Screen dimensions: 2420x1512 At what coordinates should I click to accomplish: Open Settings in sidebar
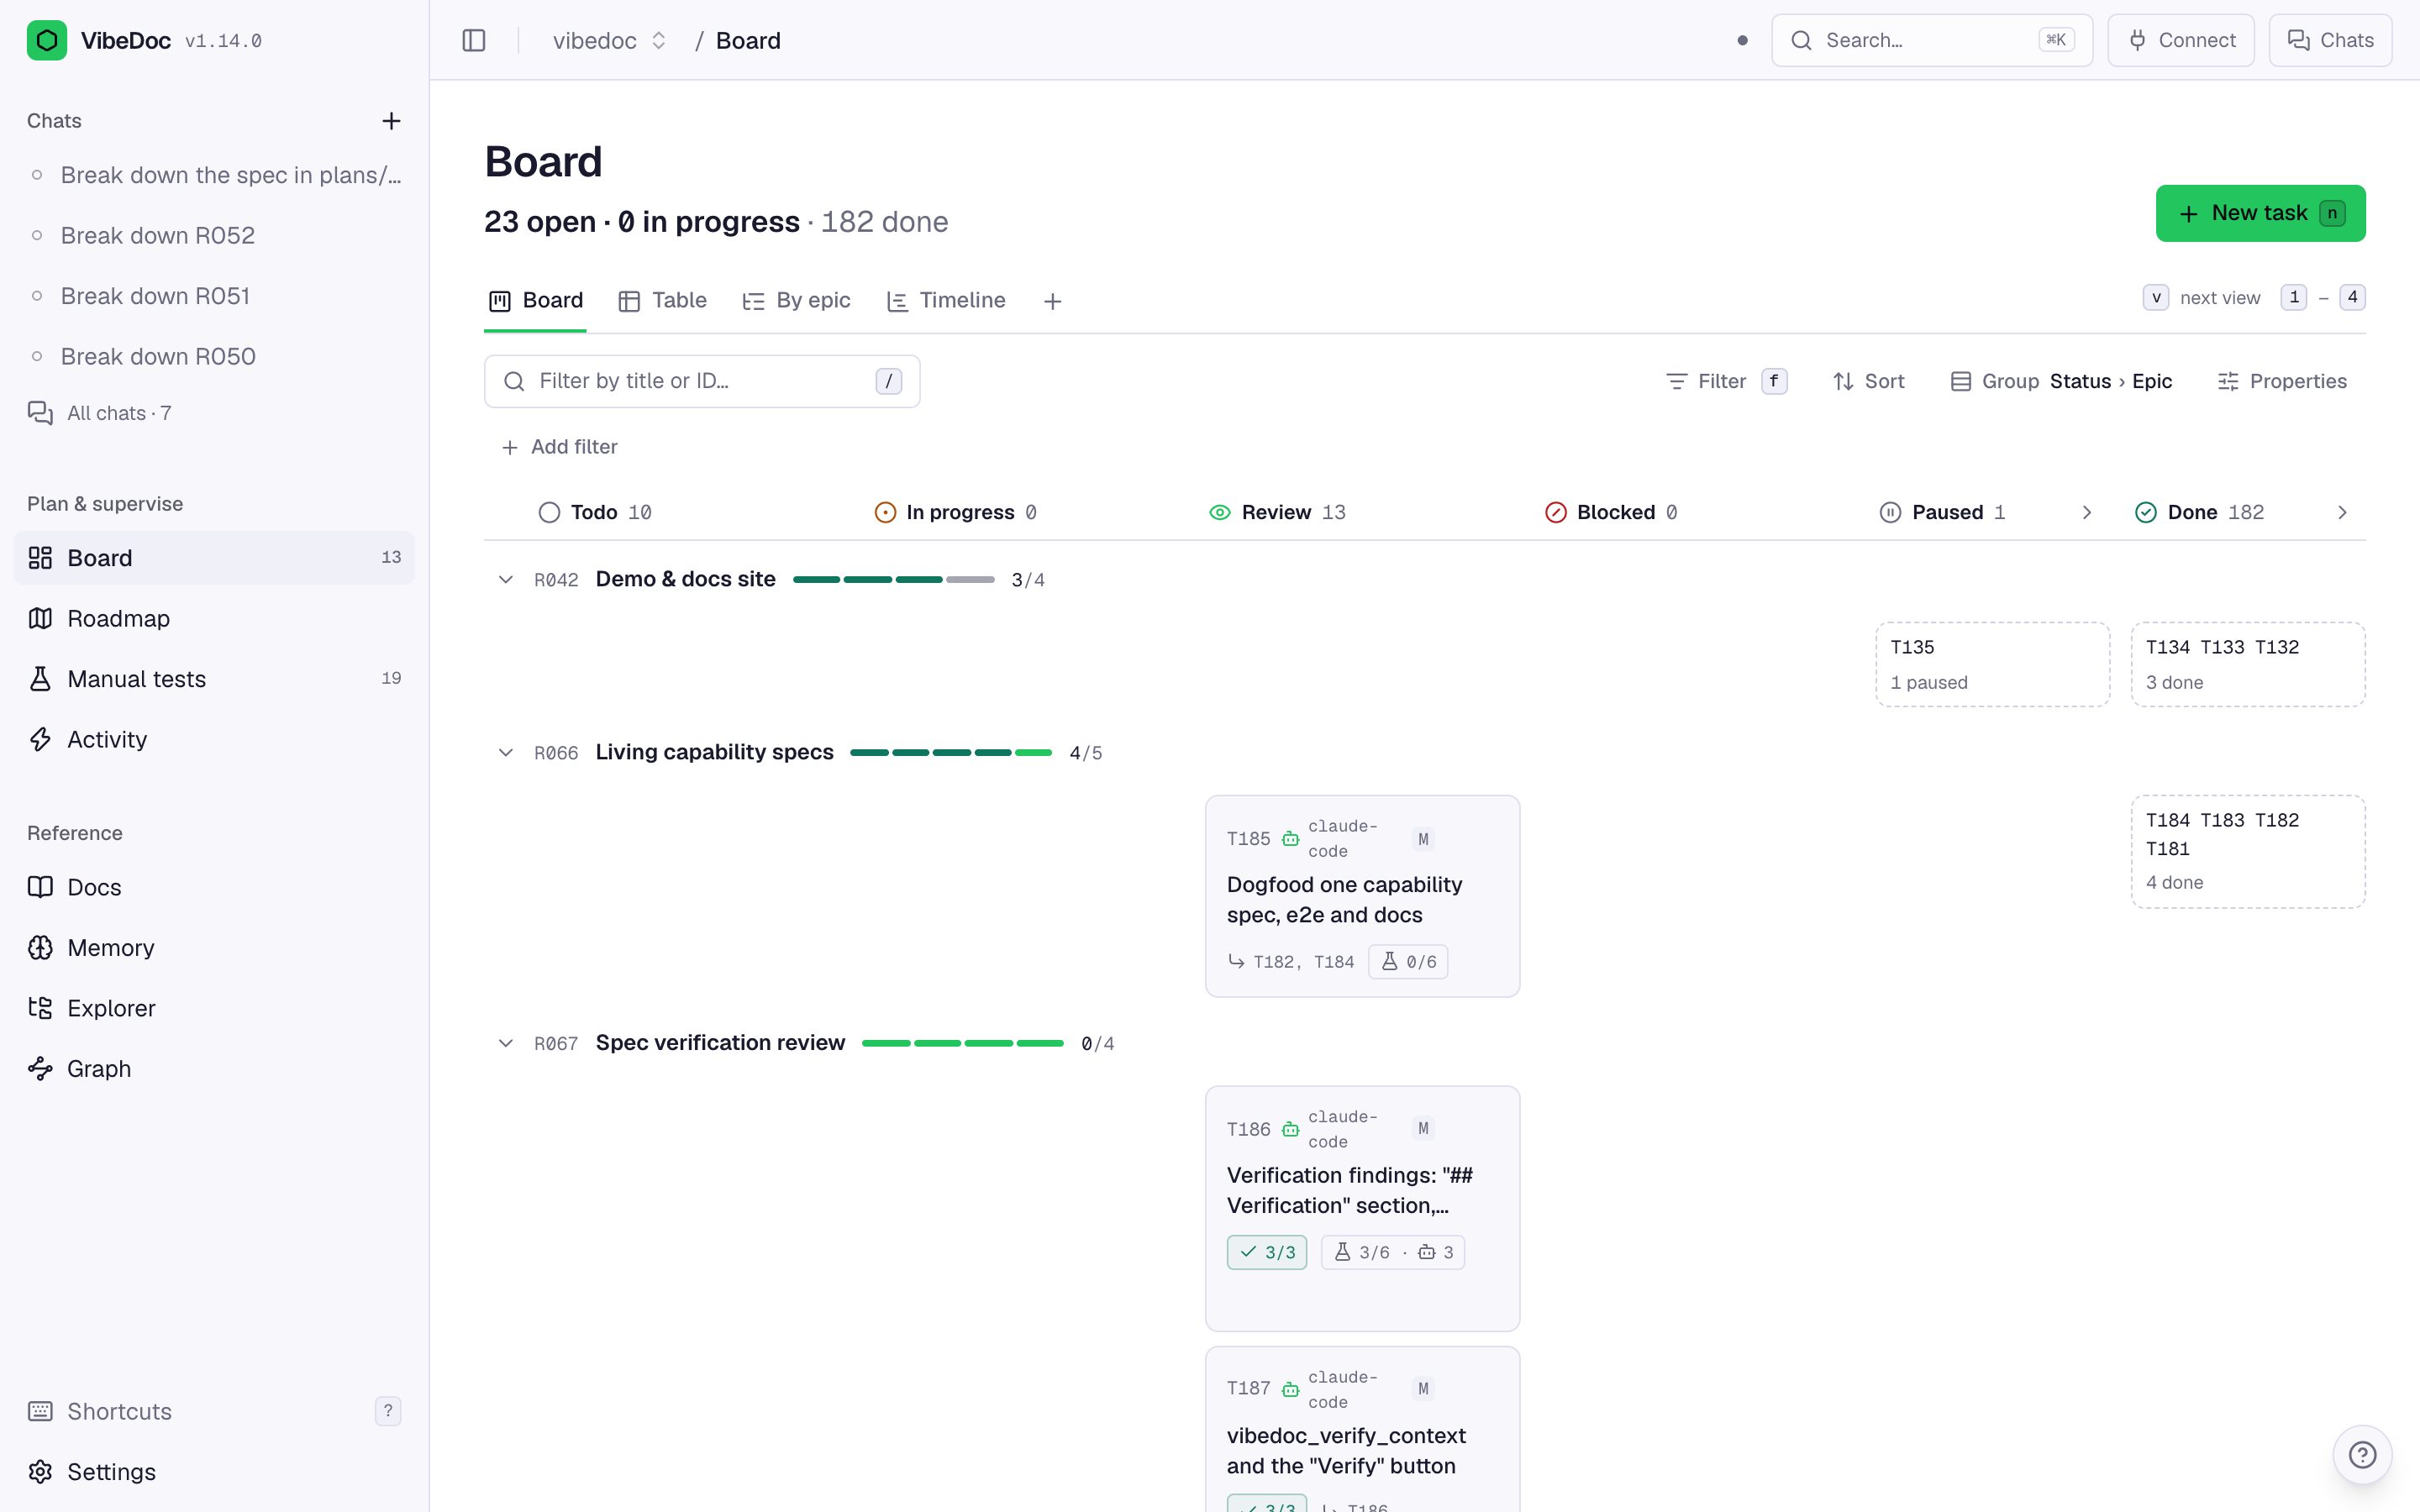coord(214,1472)
